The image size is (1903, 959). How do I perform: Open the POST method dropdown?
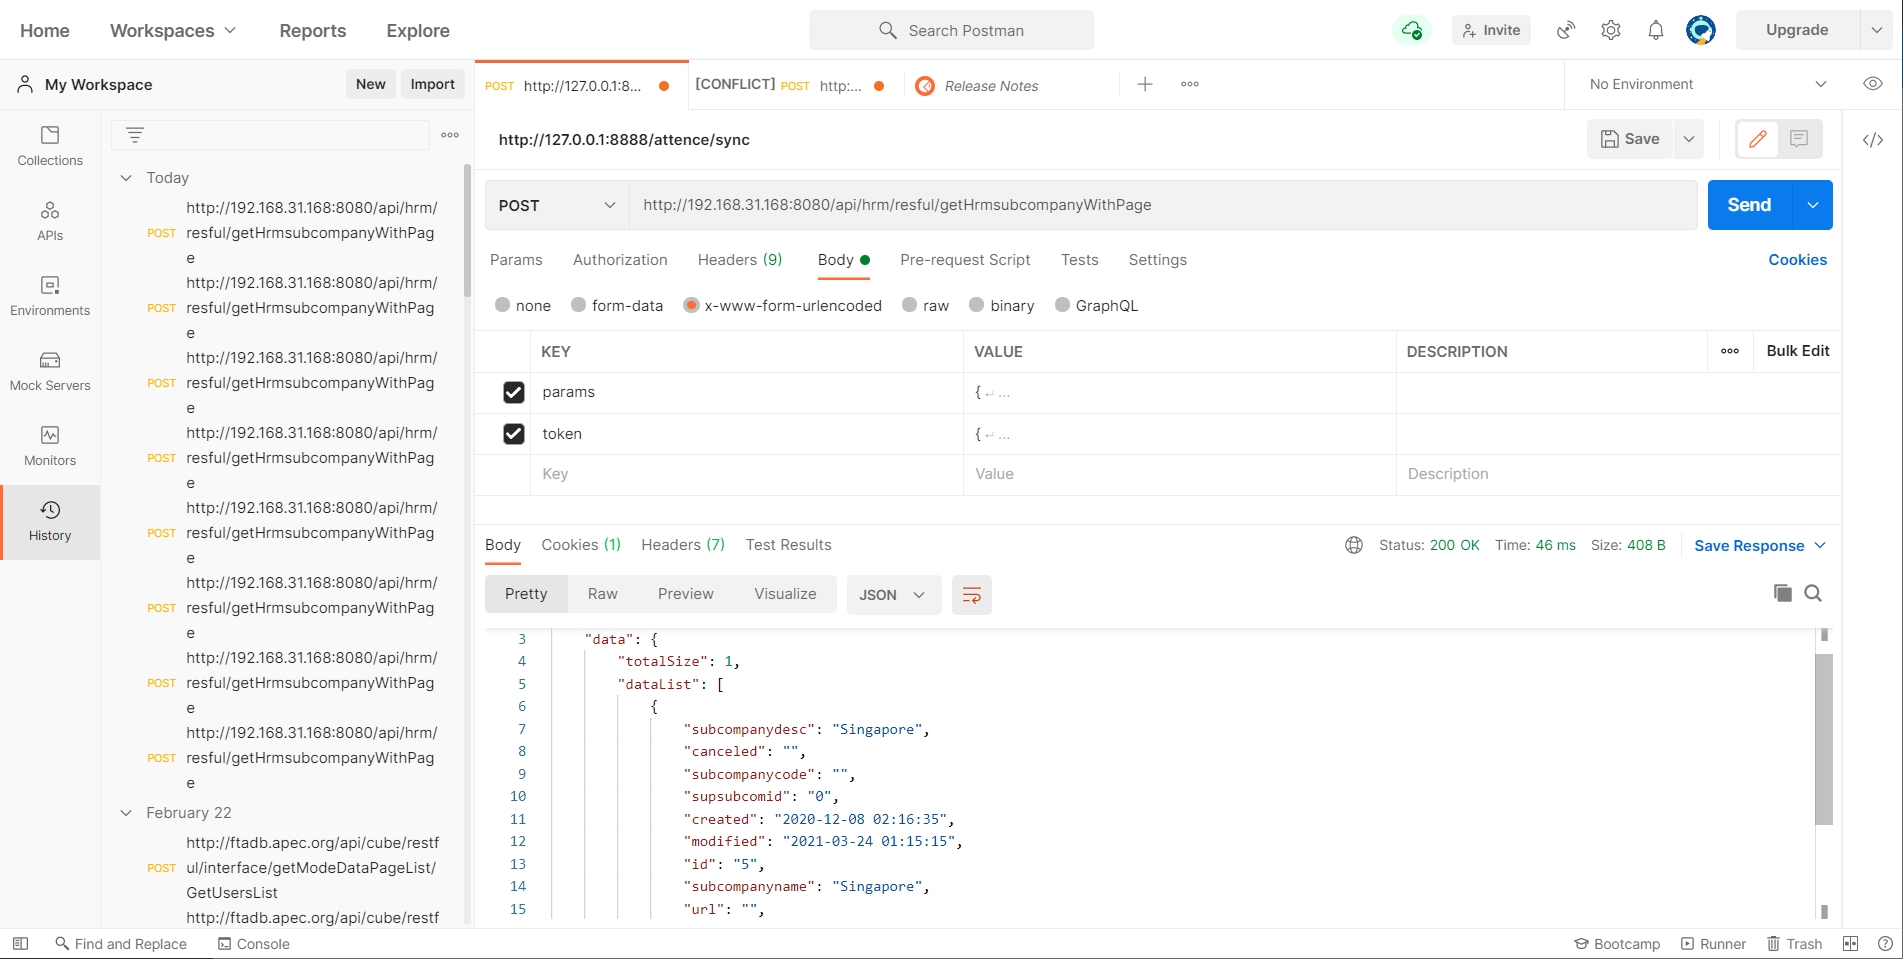pyautogui.click(x=556, y=205)
